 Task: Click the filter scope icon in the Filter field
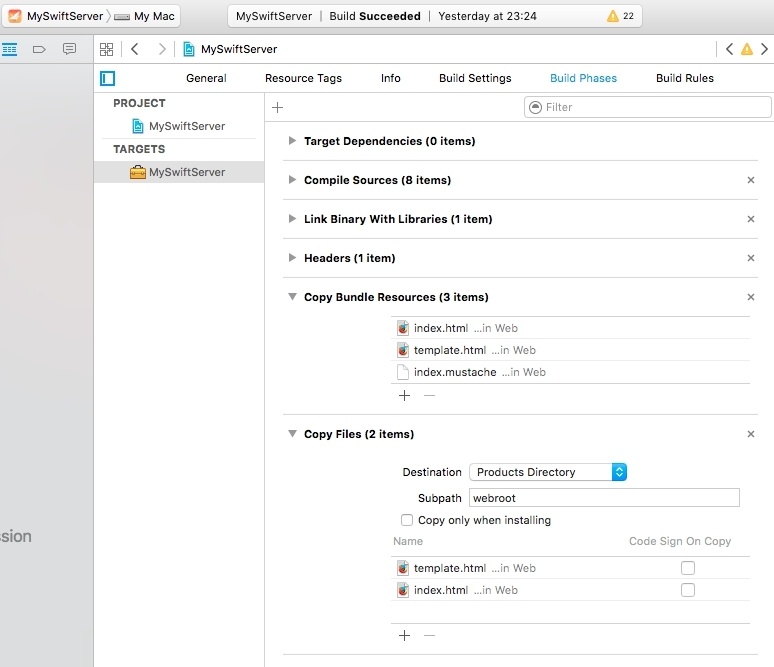[536, 107]
